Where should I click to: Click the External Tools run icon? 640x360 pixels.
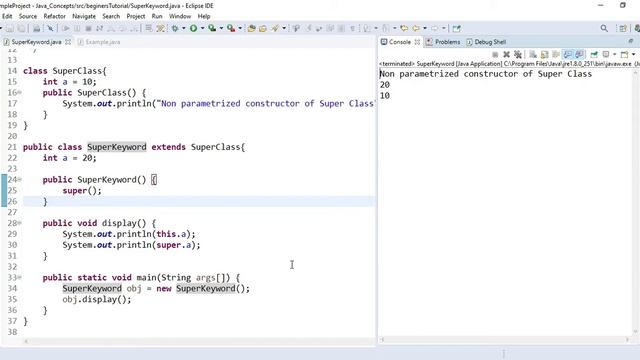click(x=231, y=28)
